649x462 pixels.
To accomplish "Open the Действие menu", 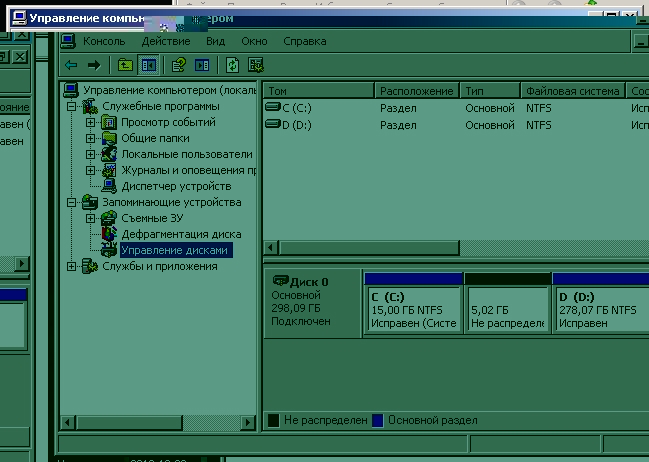I will [165, 41].
